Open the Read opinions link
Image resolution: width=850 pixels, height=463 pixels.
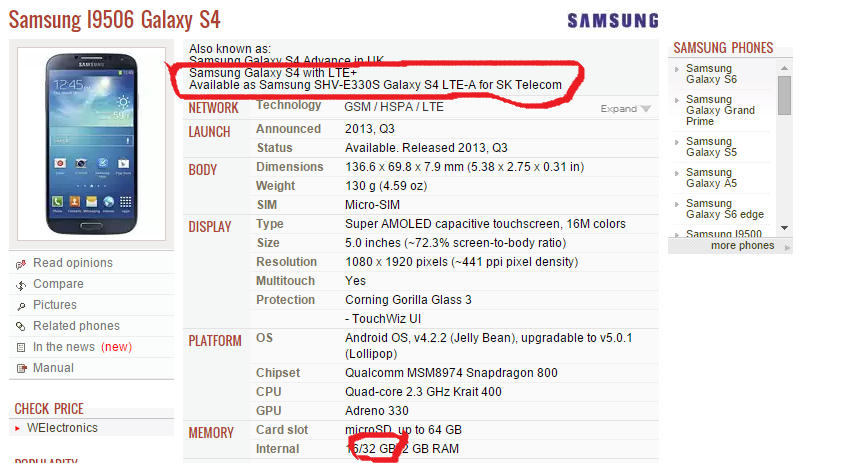point(73,263)
